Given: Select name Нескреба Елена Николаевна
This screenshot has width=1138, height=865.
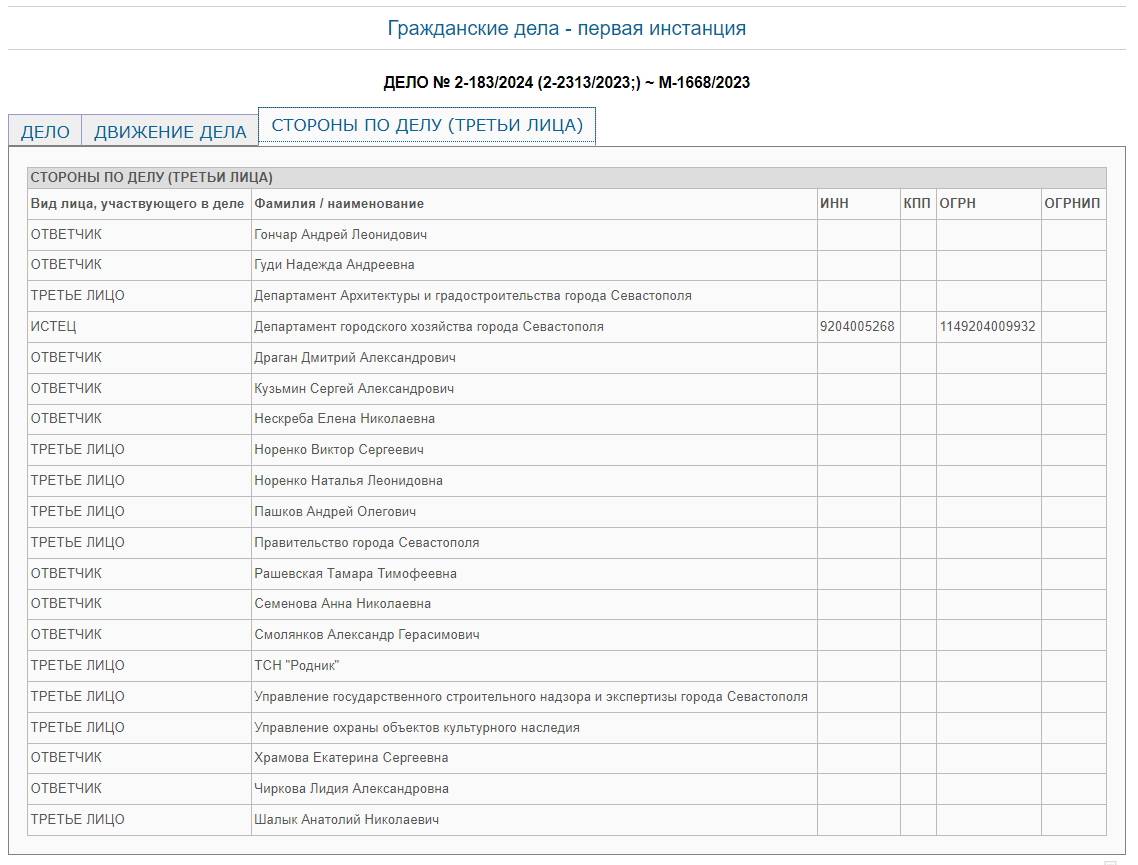Looking at the screenshot, I should click(345, 419).
